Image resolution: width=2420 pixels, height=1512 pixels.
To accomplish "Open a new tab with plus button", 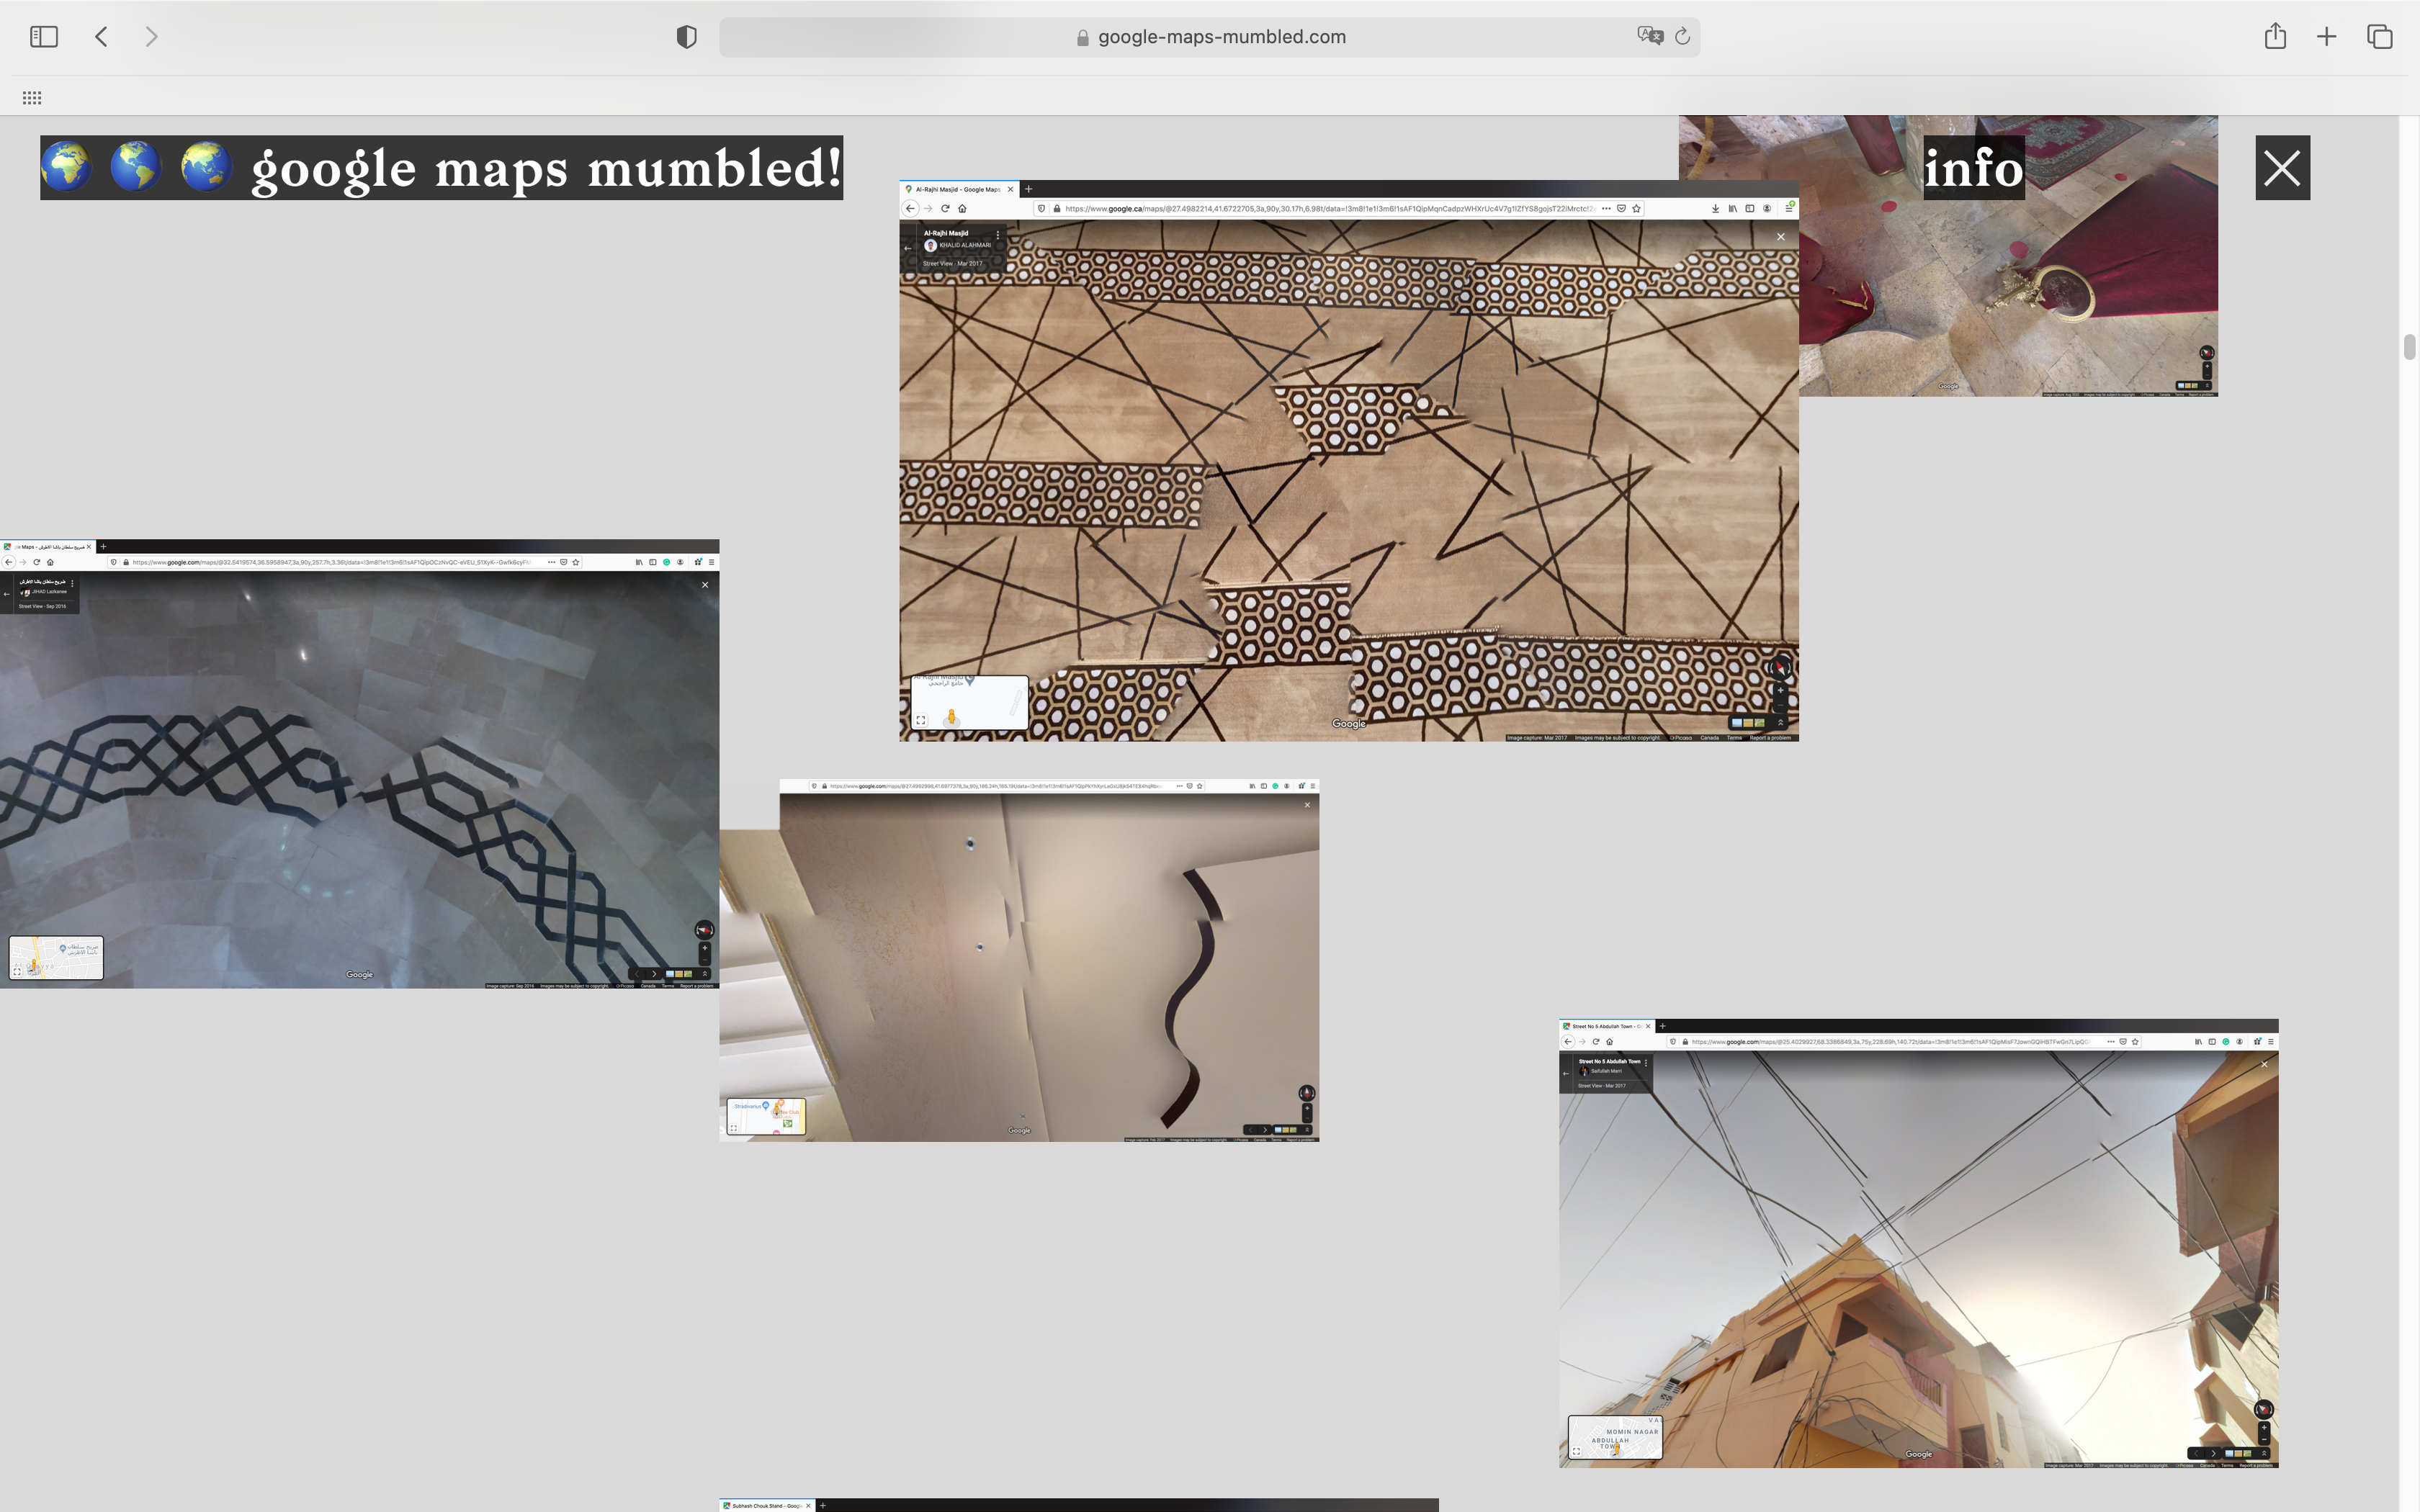I will (x=2327, y=37).
